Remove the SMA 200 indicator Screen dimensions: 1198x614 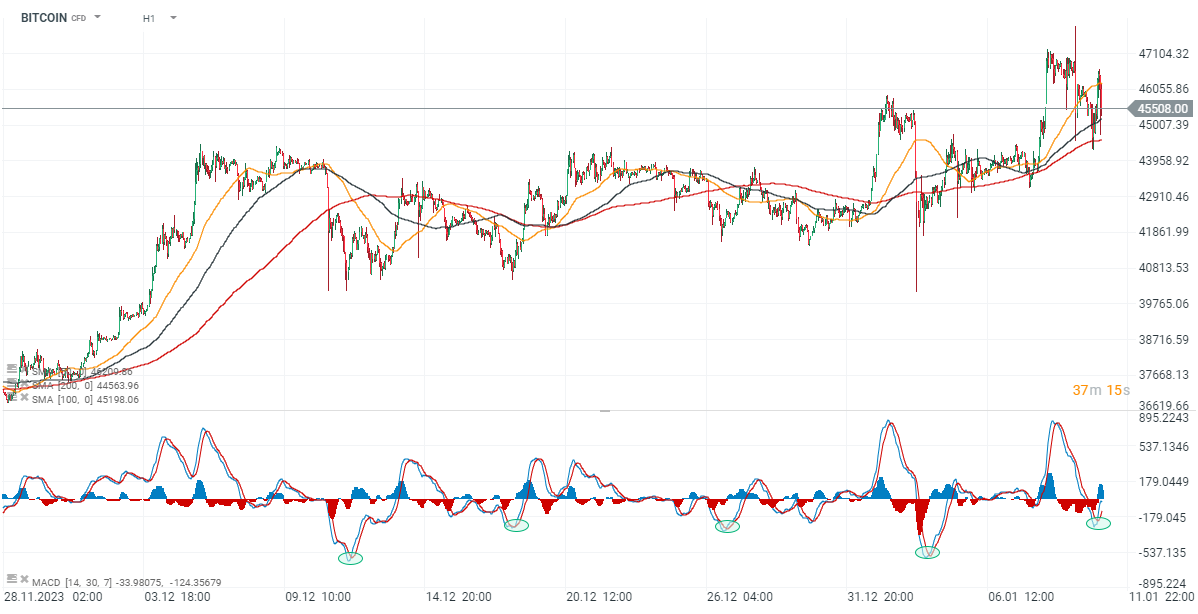click(x=23, y=385)
